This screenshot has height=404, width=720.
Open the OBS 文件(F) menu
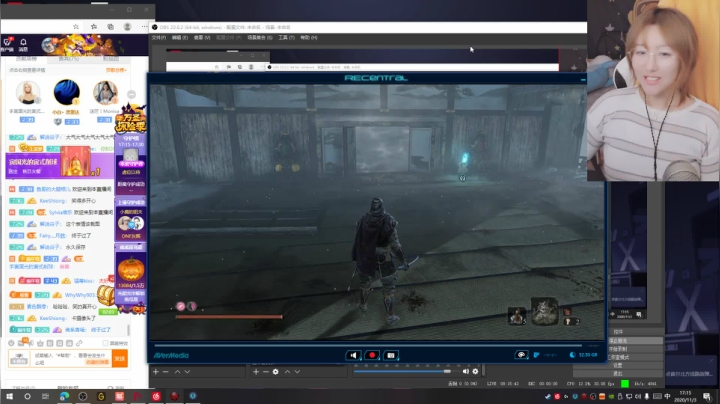pyautogui.click(x=158, y=38)
